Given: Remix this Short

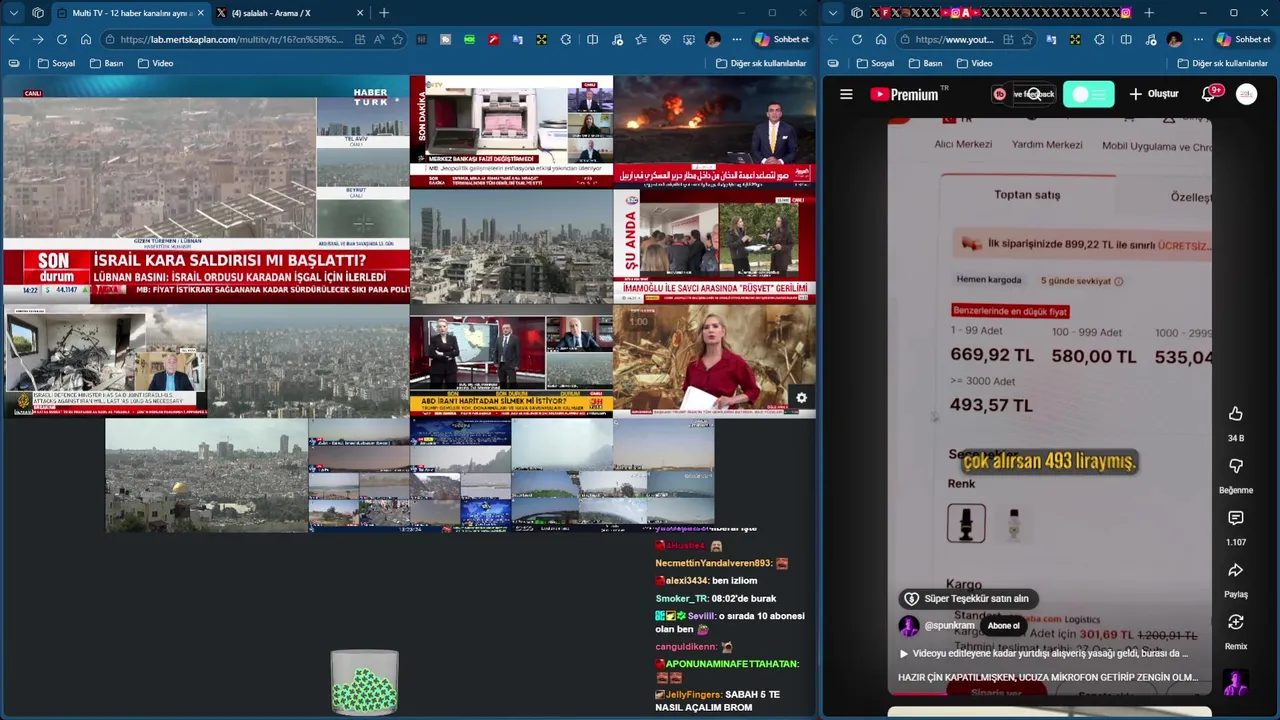Looking at the screenshot, I should tap(1236, 622).
